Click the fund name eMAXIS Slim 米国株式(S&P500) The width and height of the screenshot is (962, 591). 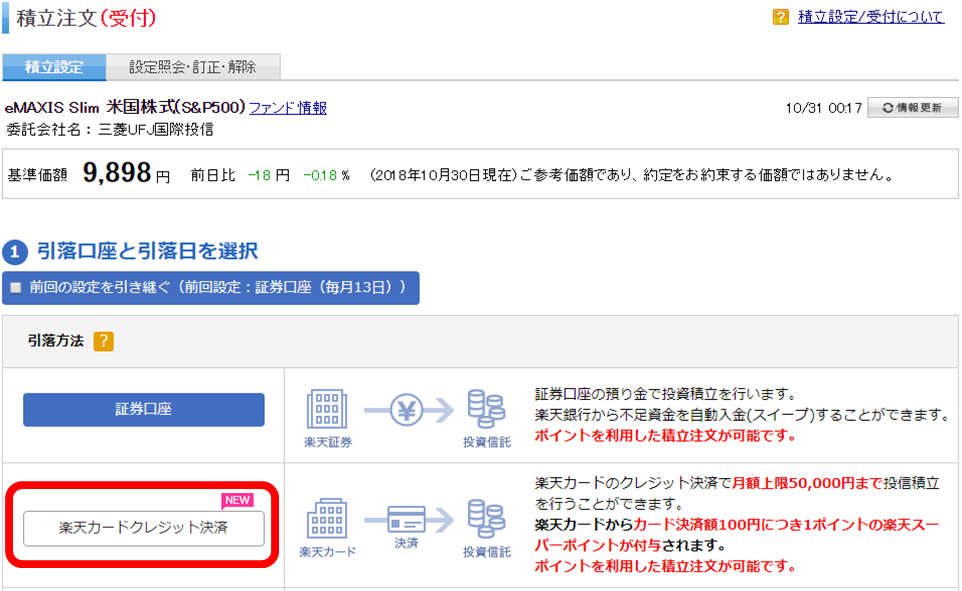[125, 107]
